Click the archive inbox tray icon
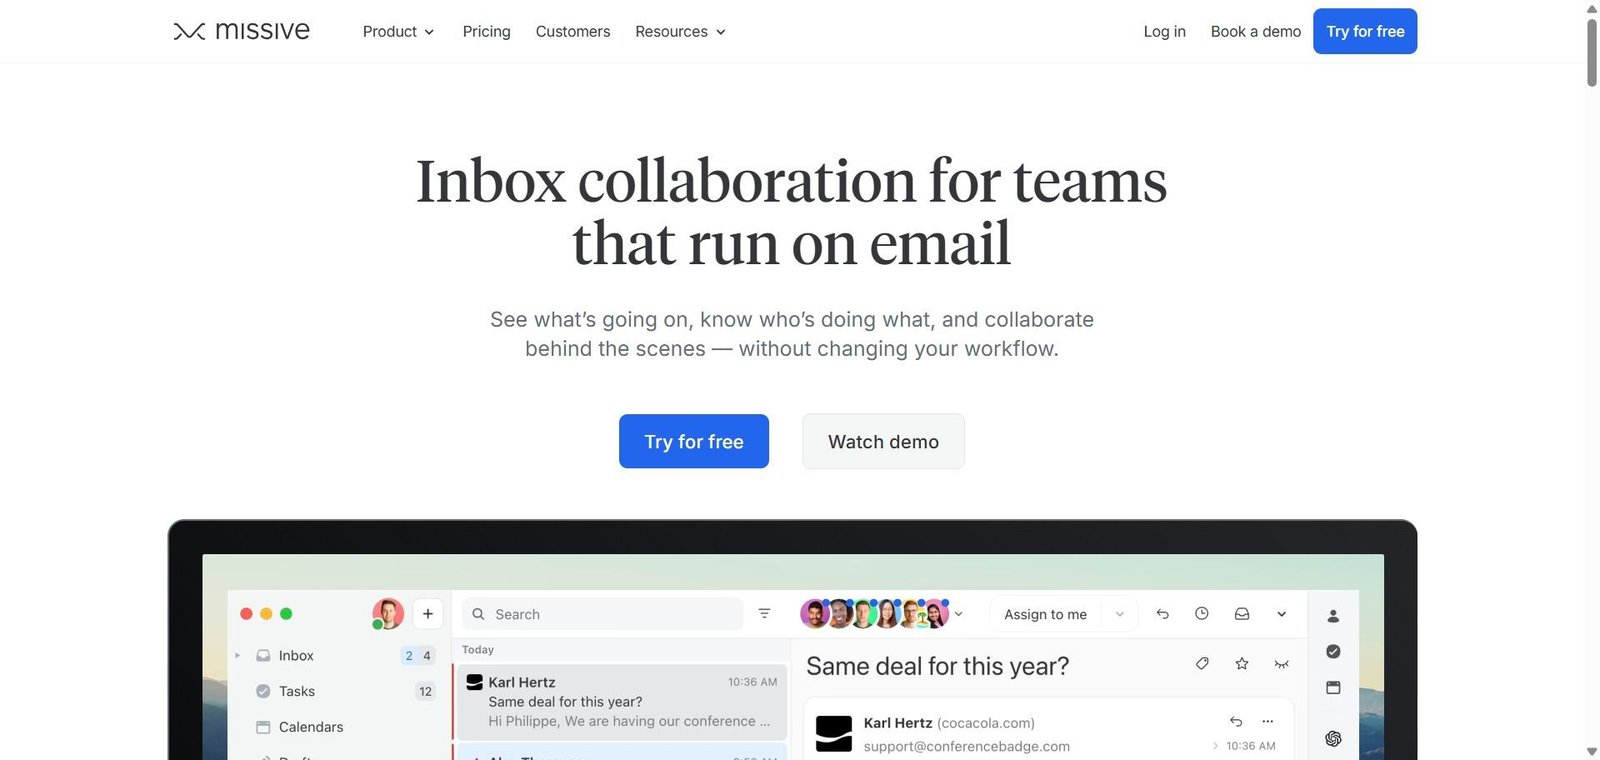Image resolution: width=1600 pixels, height=760 pixels. click(x=1242, y=614)
